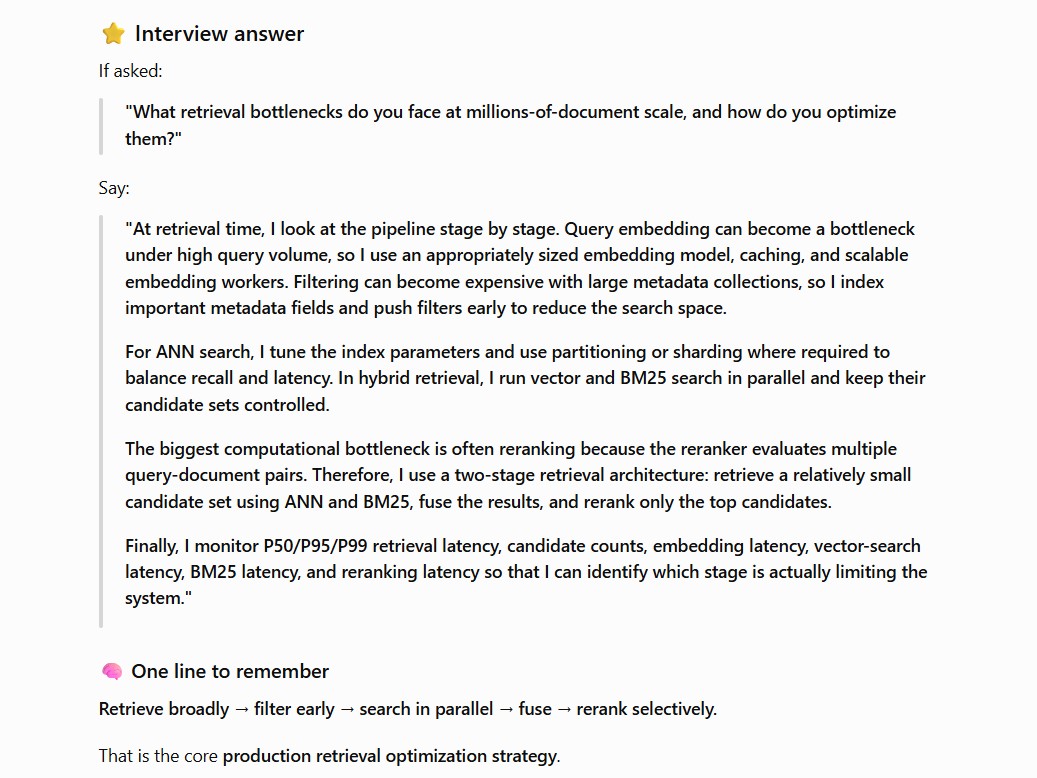1037x778 pixels.
Task: Click the bold 'production retrieval optimization strategy' text
Action: 391,756
